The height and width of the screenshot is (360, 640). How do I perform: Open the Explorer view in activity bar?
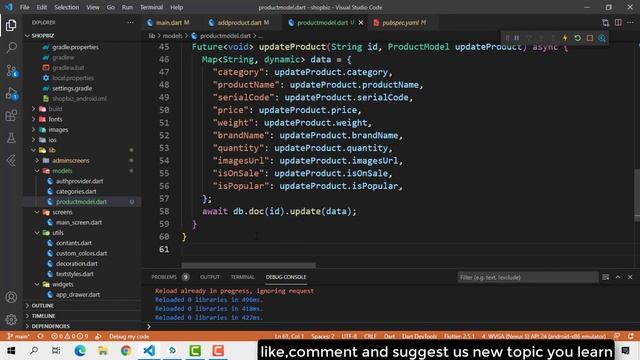coord(11,25)
